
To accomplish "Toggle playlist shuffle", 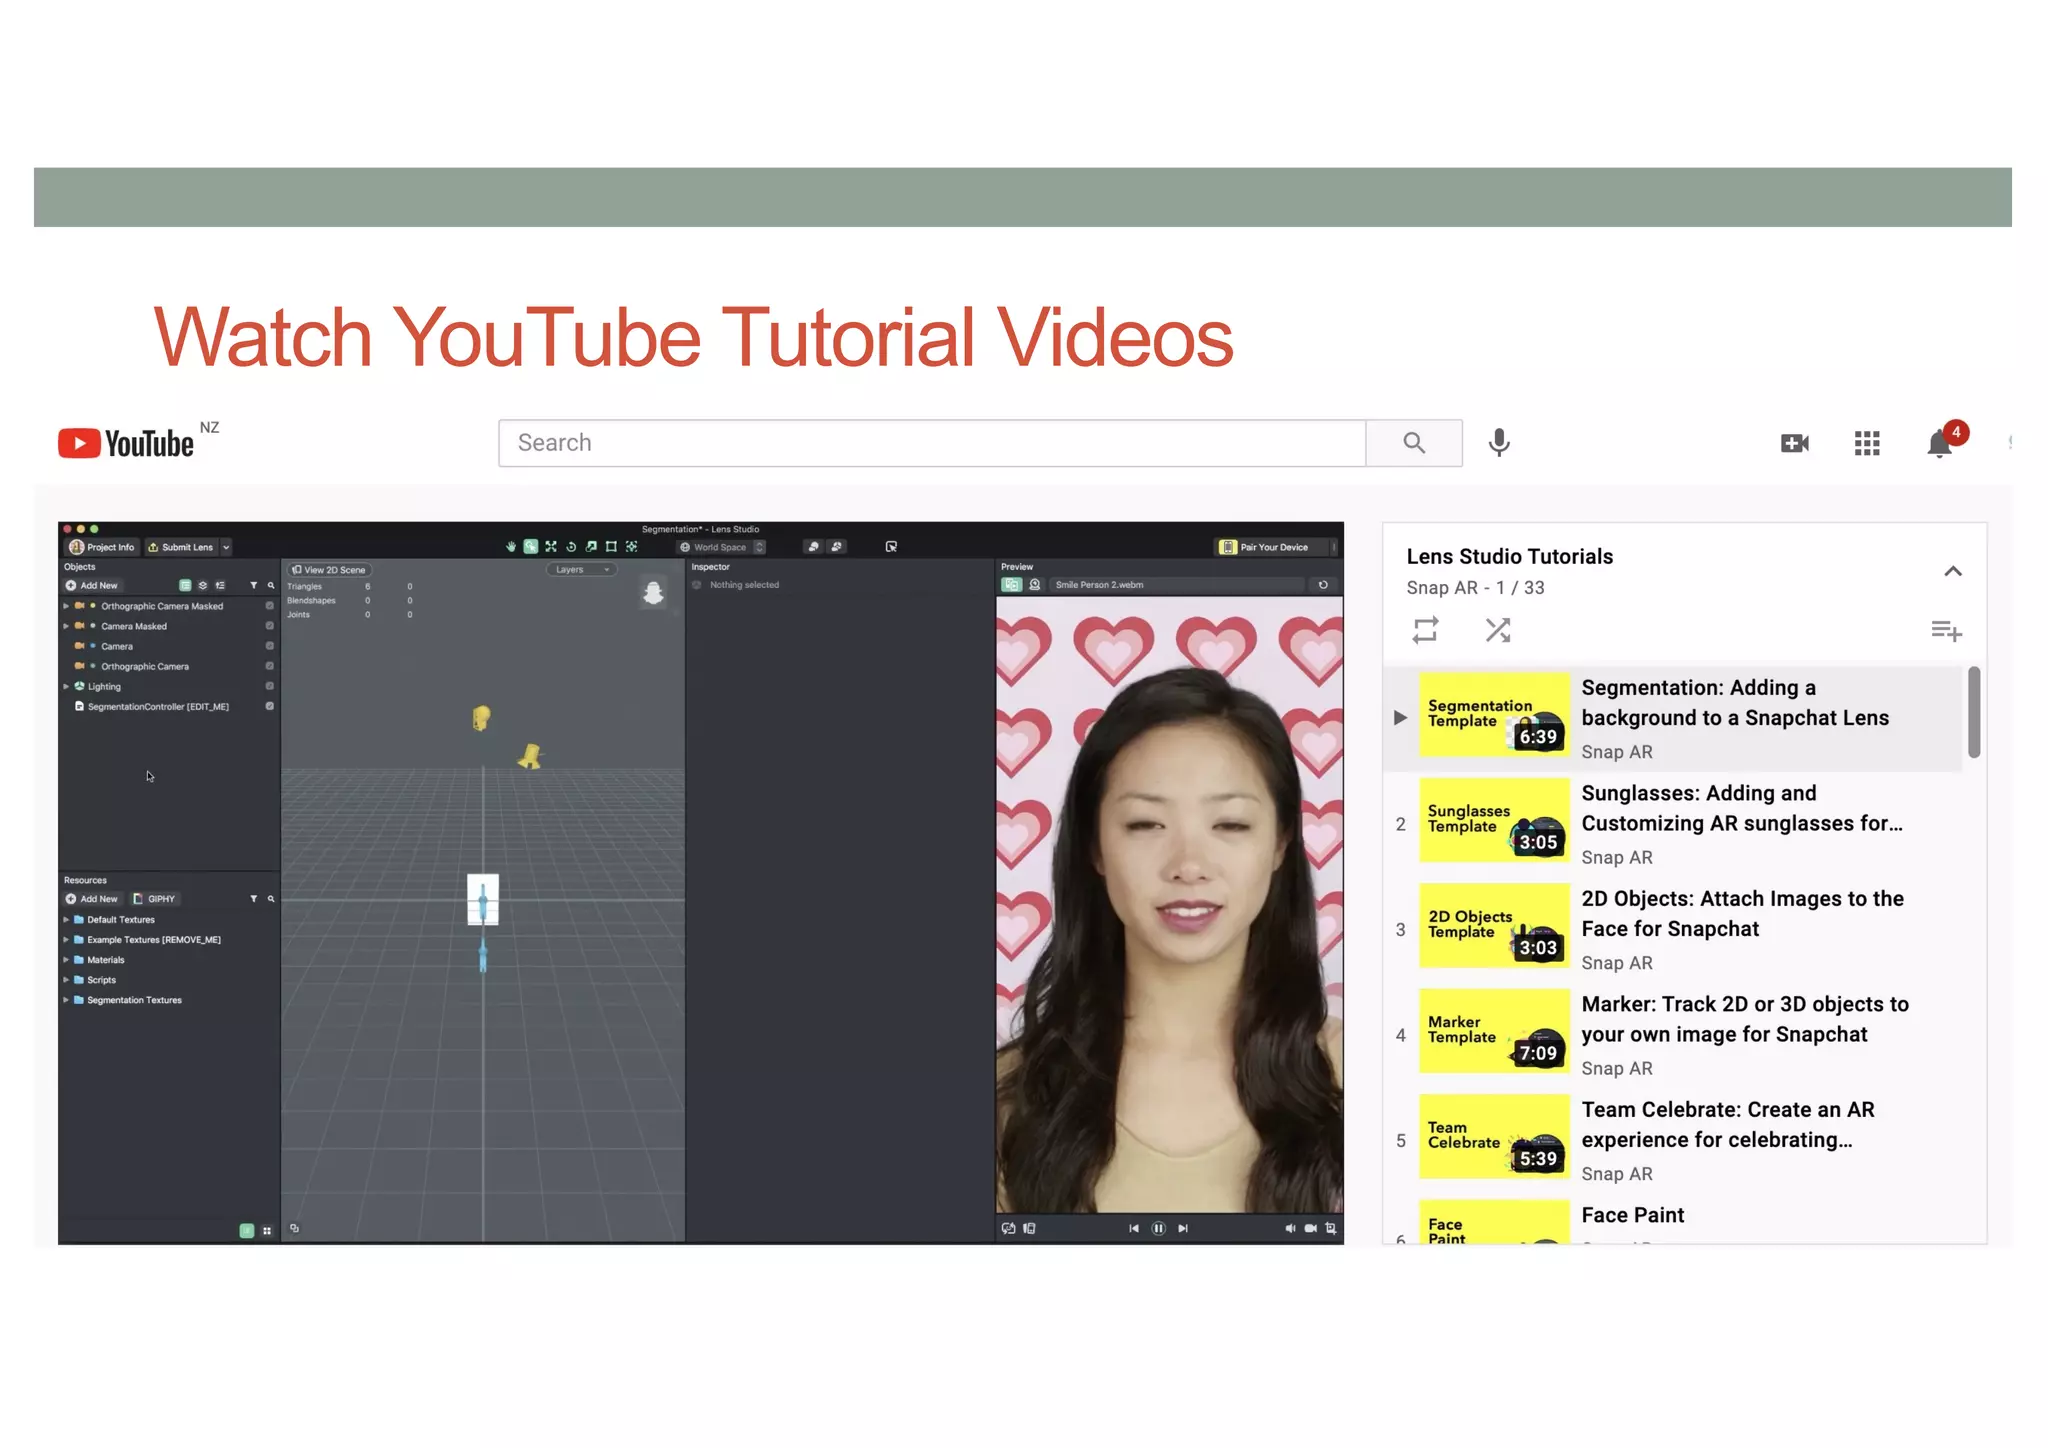I will (x=1497, y=630).
